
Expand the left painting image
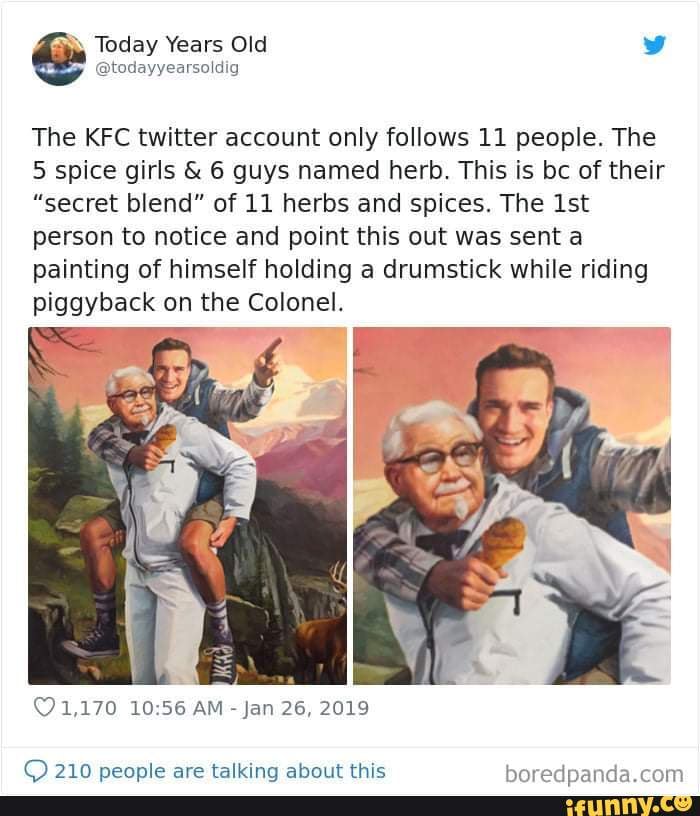185,500
